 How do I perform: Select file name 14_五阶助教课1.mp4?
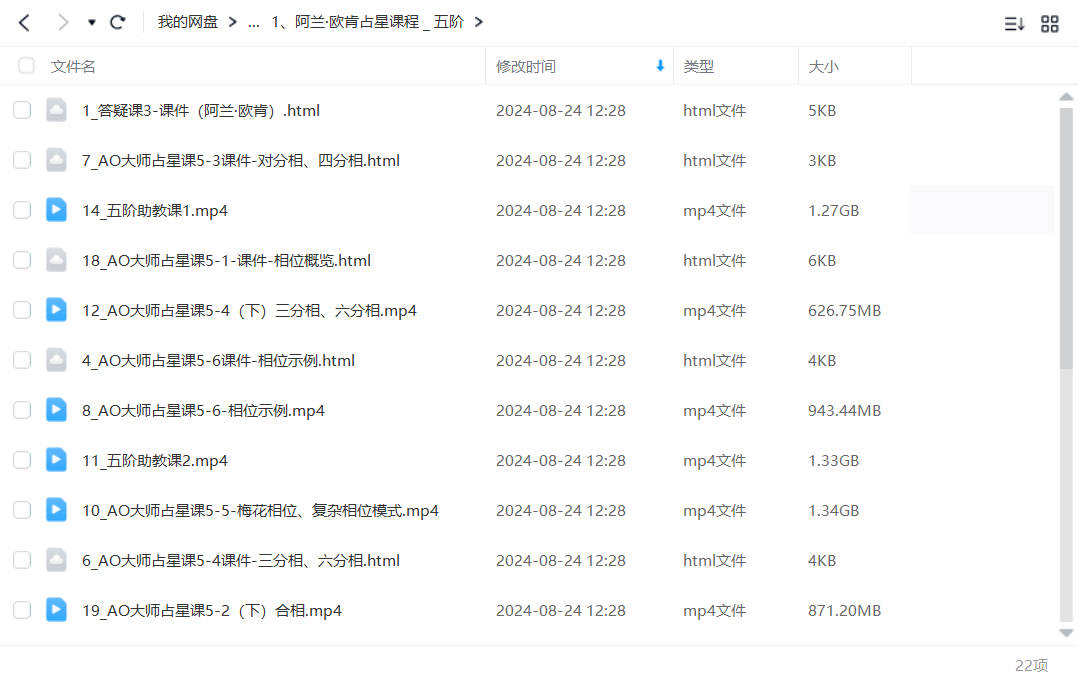coord(155,211)
